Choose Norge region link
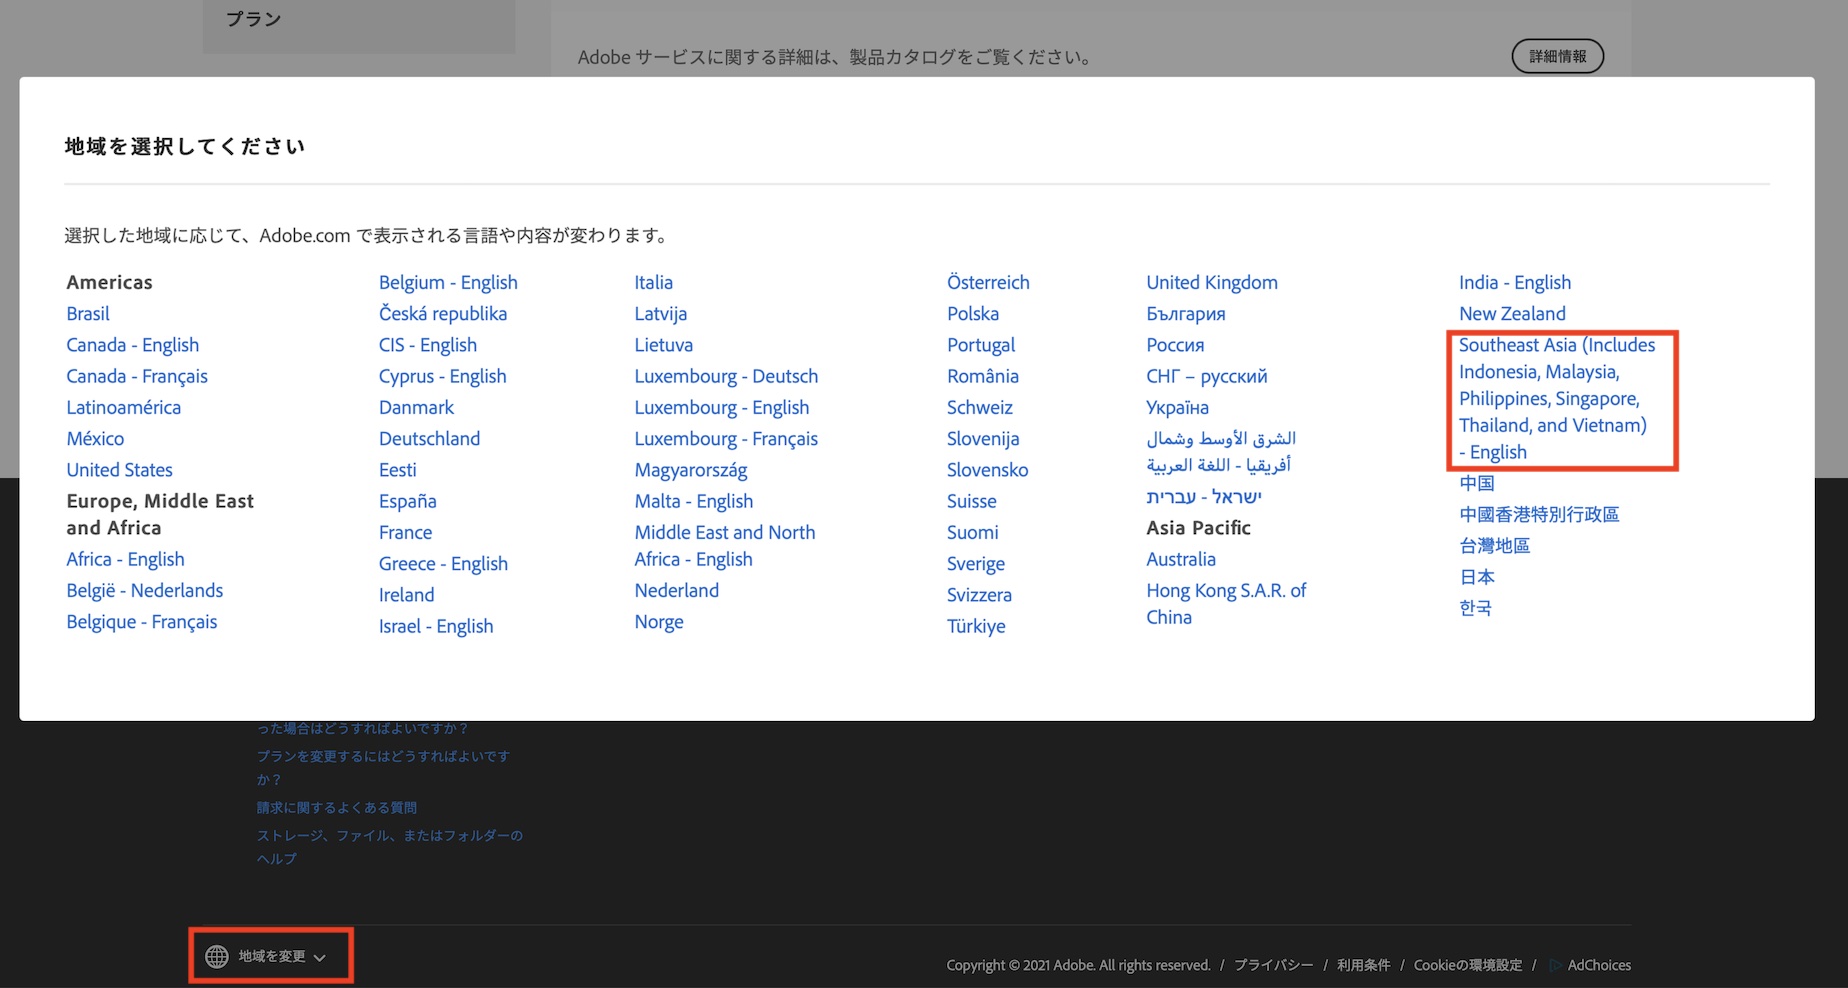Viewport: 1848px width, 988px height. coord(659,622)
